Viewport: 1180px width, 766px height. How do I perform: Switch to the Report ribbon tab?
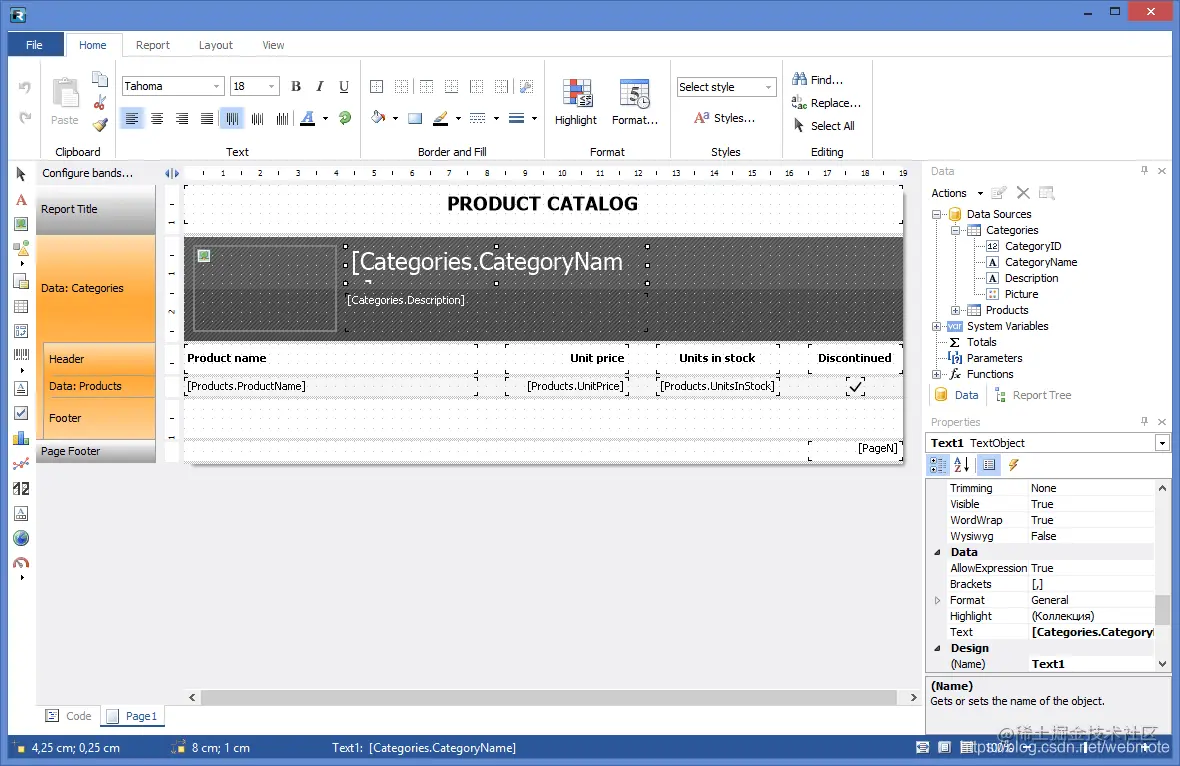coord(153,45)
